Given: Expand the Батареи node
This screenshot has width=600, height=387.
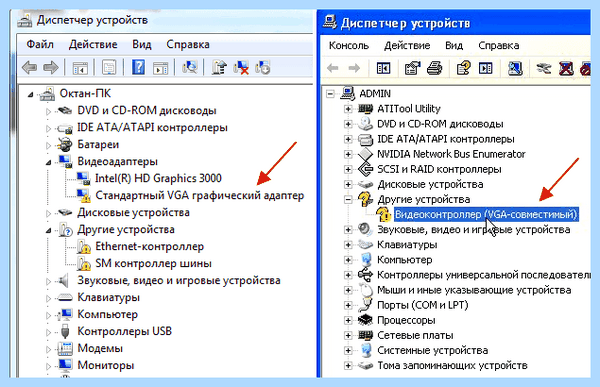Looking at the screenshot, I should click(48, 145).
